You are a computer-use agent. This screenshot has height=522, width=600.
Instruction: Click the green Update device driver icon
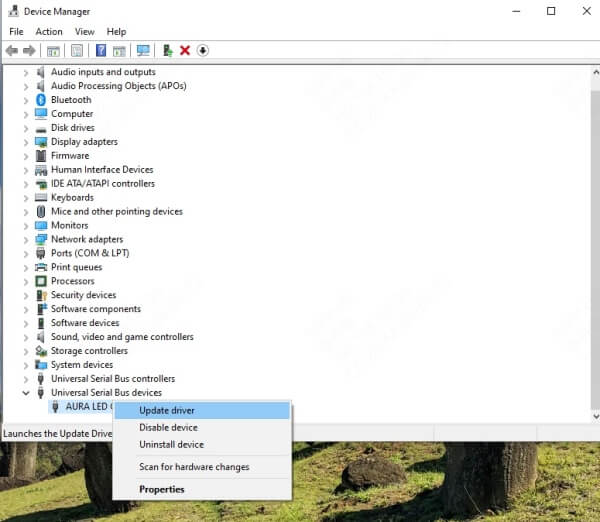(168, 51)
